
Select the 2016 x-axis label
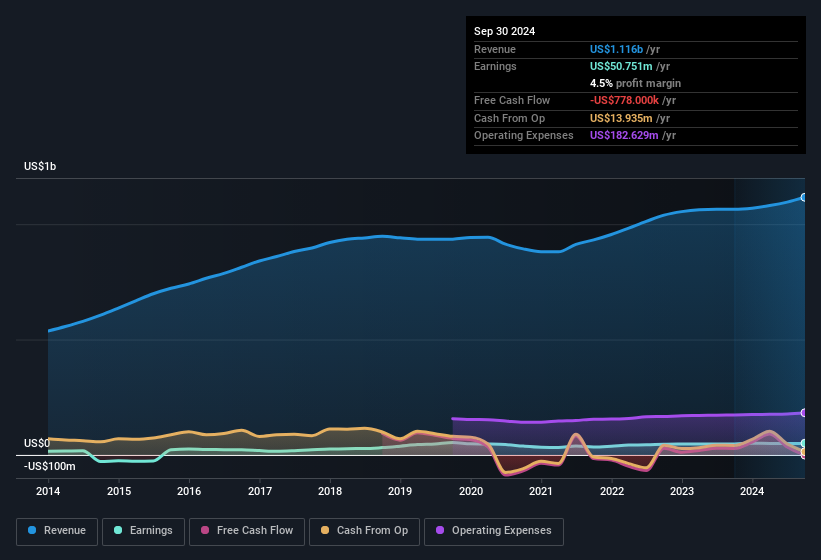[189, 491]
